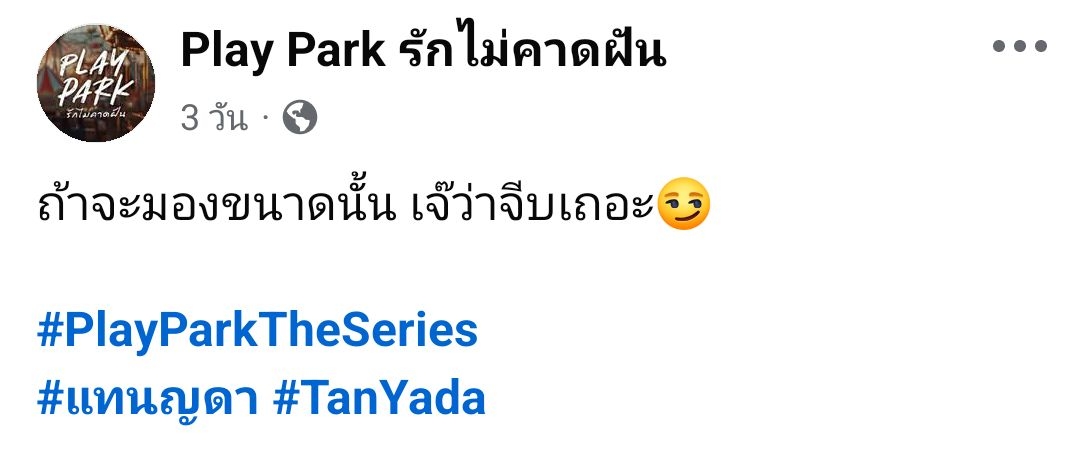Open the #TanYada hashtag link

[x=380, y=398]
